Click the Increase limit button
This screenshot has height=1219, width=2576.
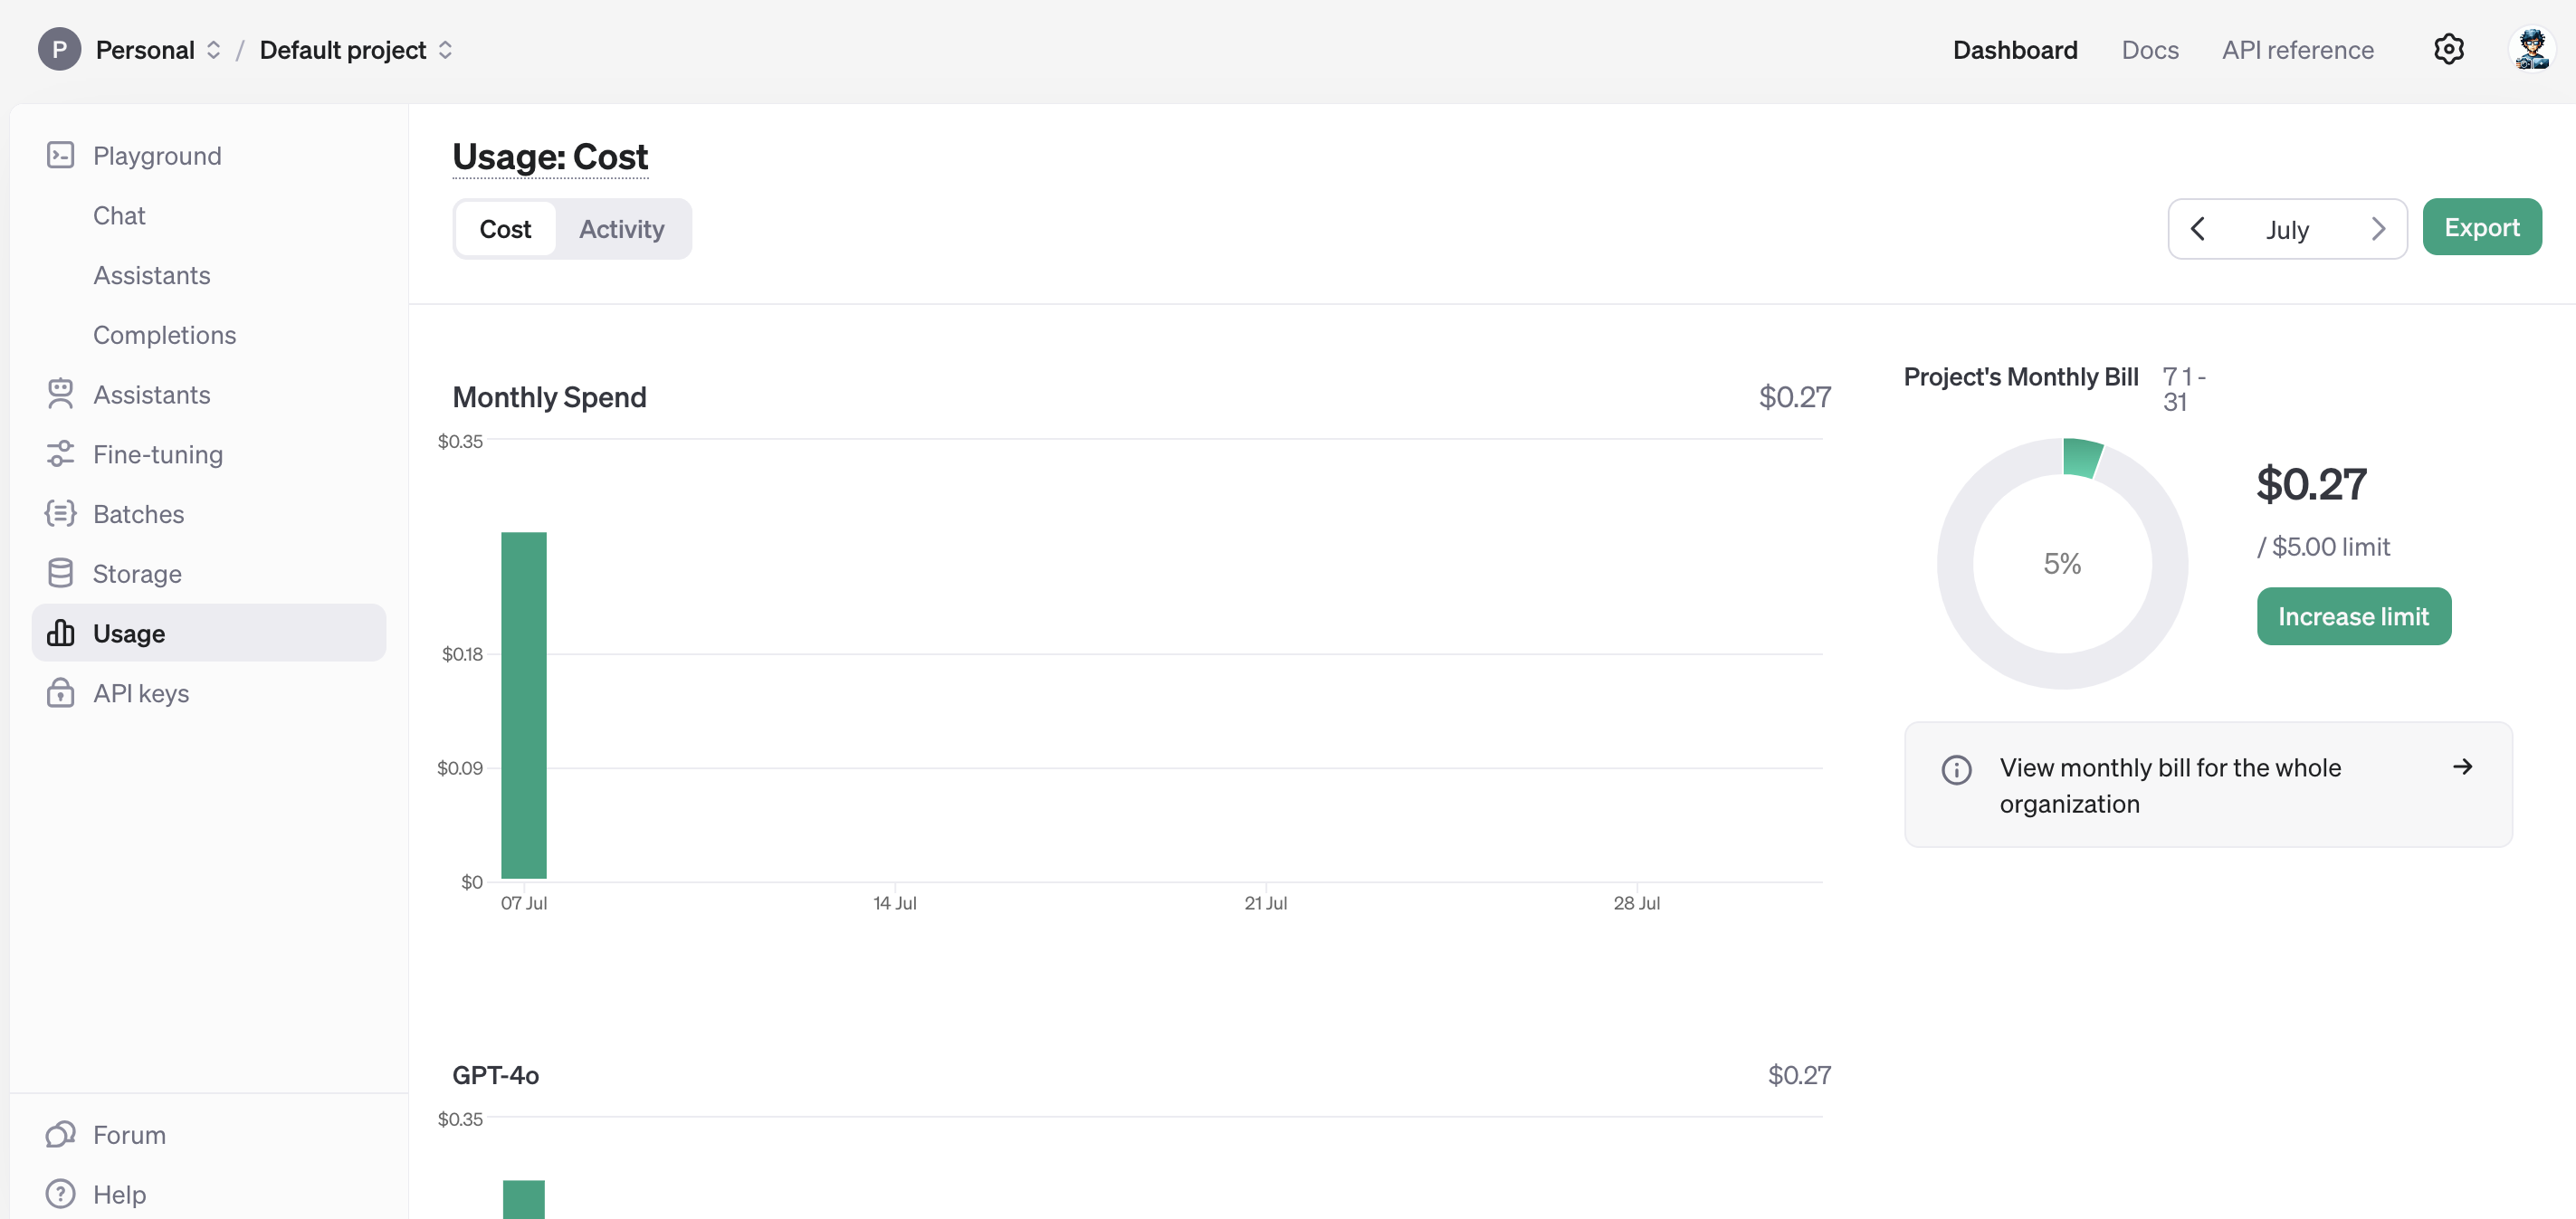(2353, 616)
